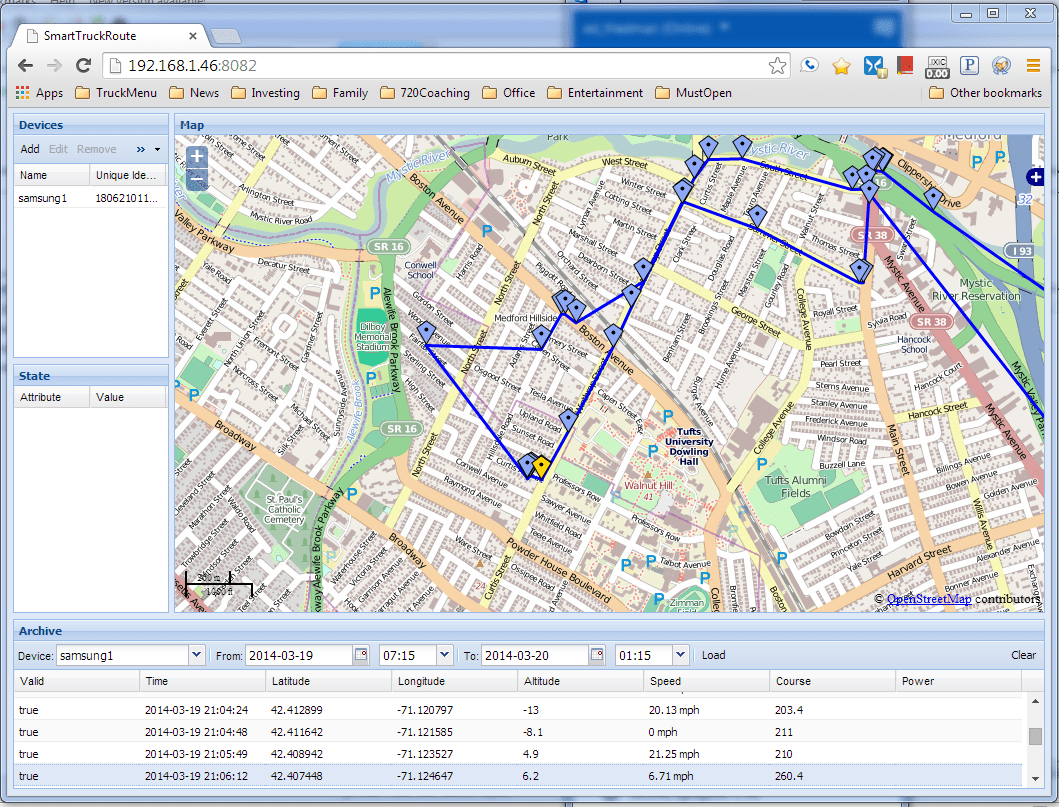Select archive row at 21:04:24
The image size is (1059, 807).
pos(518,710)
